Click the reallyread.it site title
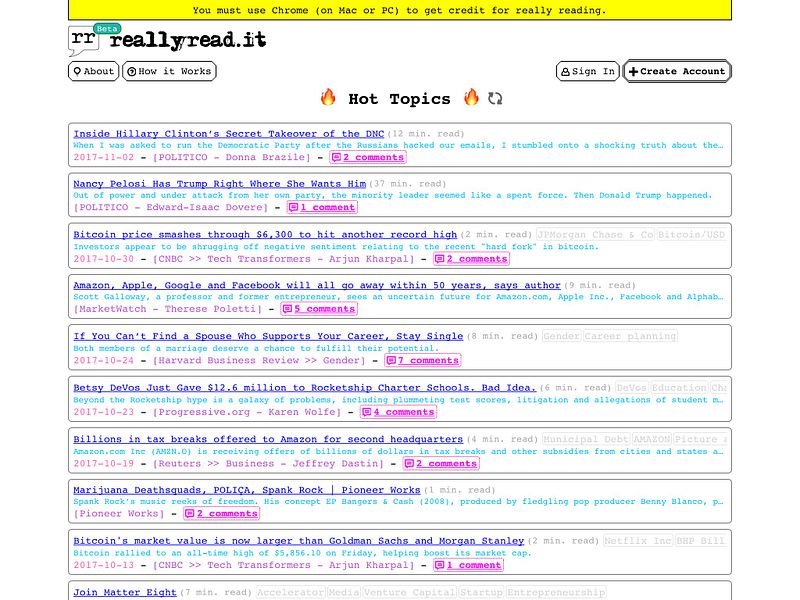 [188, 40]
